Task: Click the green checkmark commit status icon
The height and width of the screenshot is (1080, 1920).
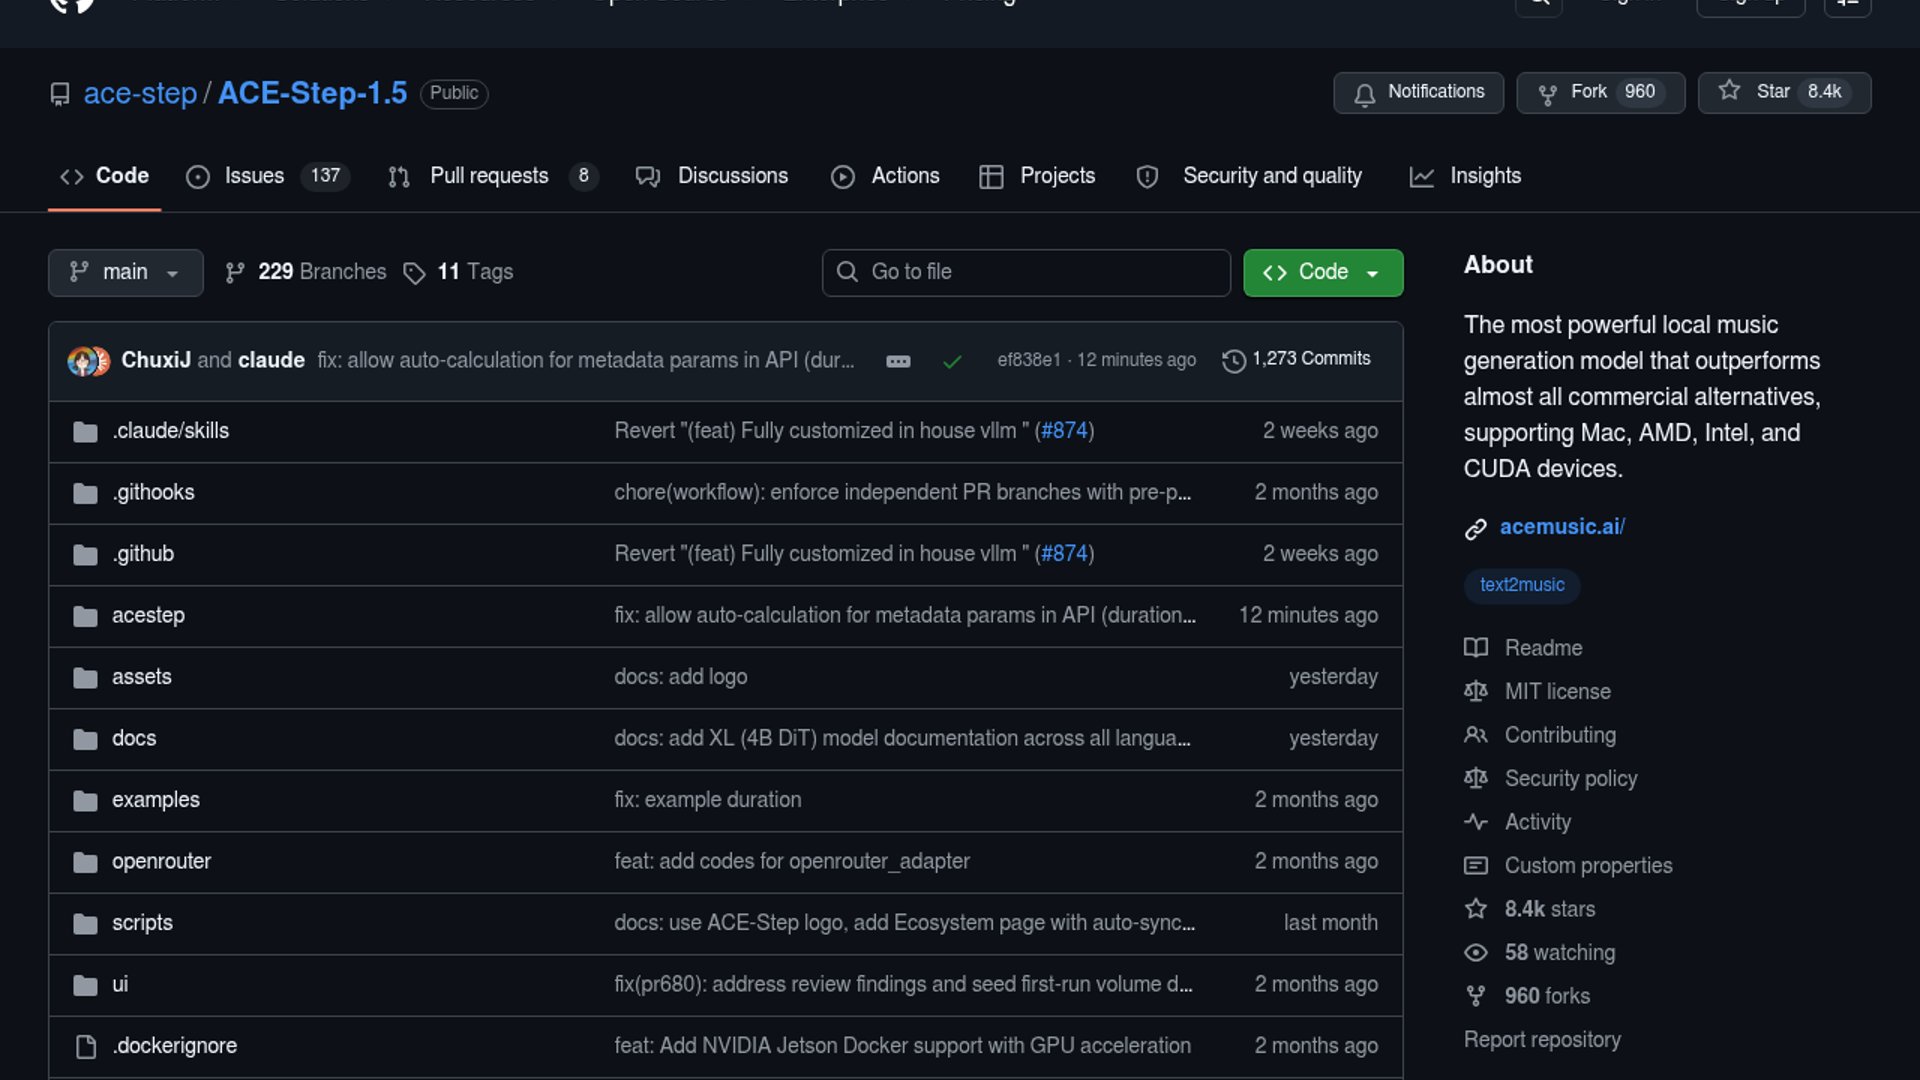Action: tap(952, 361)
